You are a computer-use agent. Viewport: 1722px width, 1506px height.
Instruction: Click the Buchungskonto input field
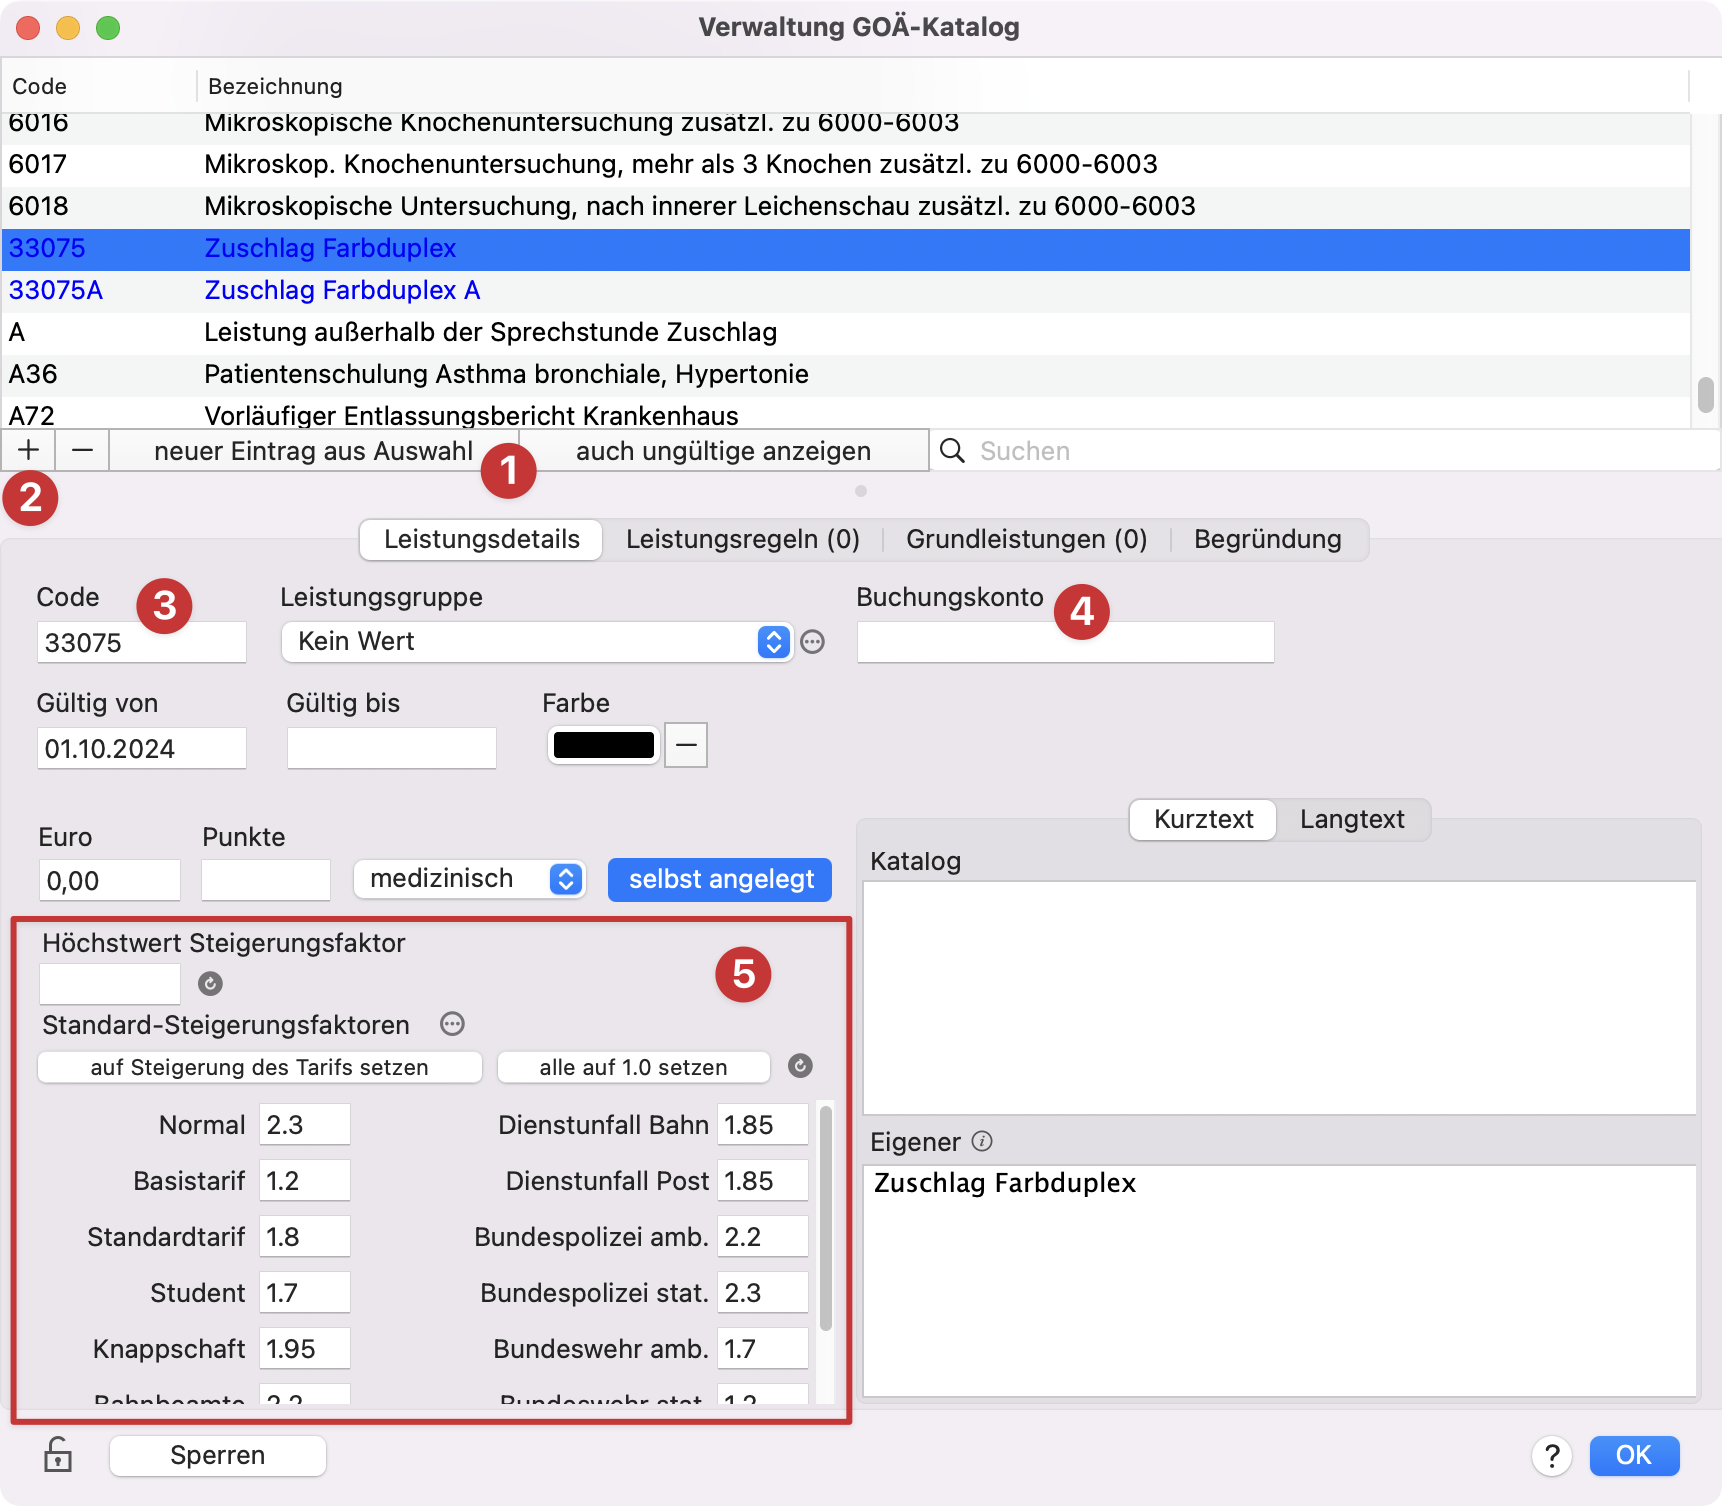[x=1065, y=642]
